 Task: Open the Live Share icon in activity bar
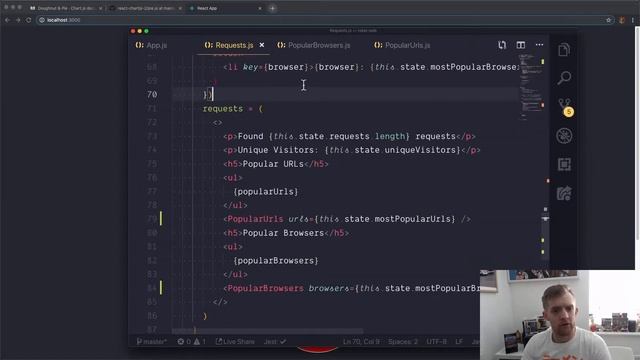click(564, 193)
